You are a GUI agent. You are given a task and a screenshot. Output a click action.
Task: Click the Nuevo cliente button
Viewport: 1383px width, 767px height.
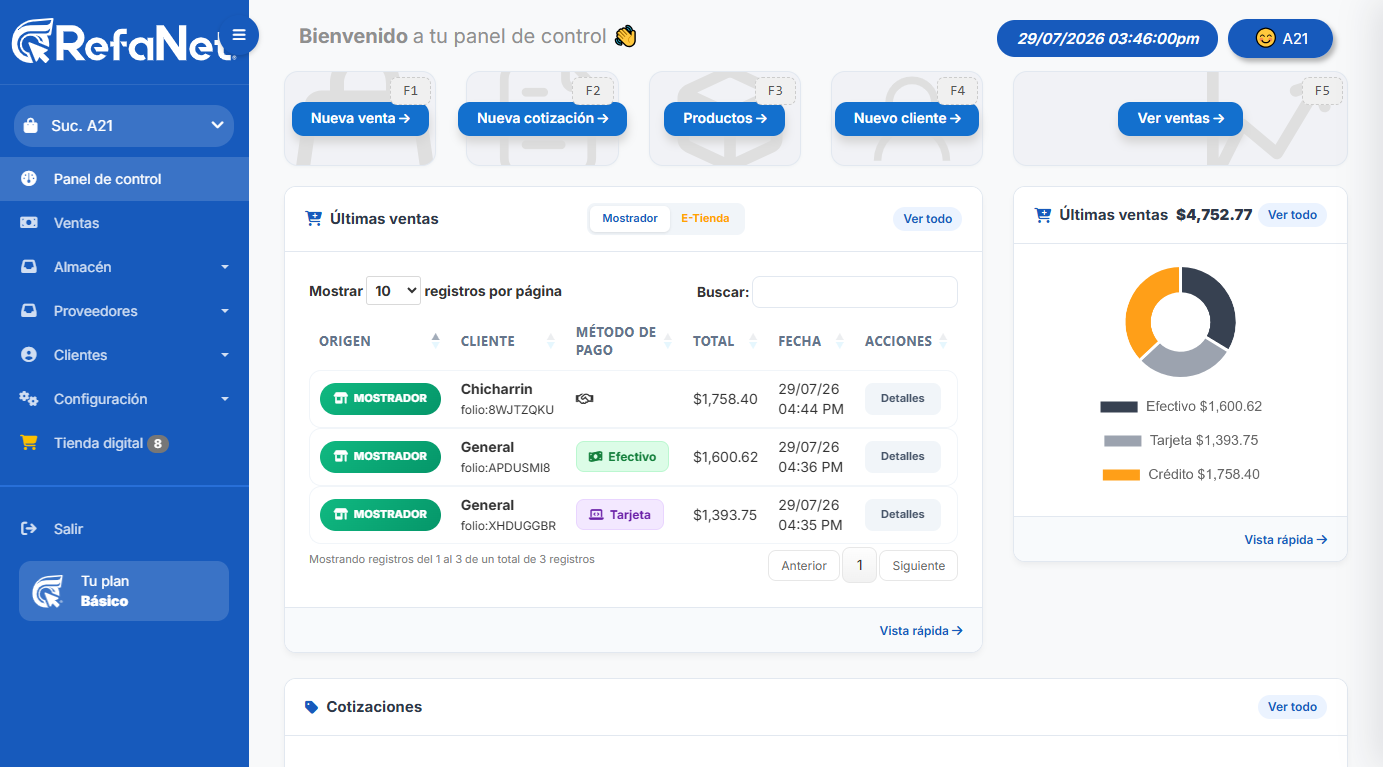tap(907, 119)
